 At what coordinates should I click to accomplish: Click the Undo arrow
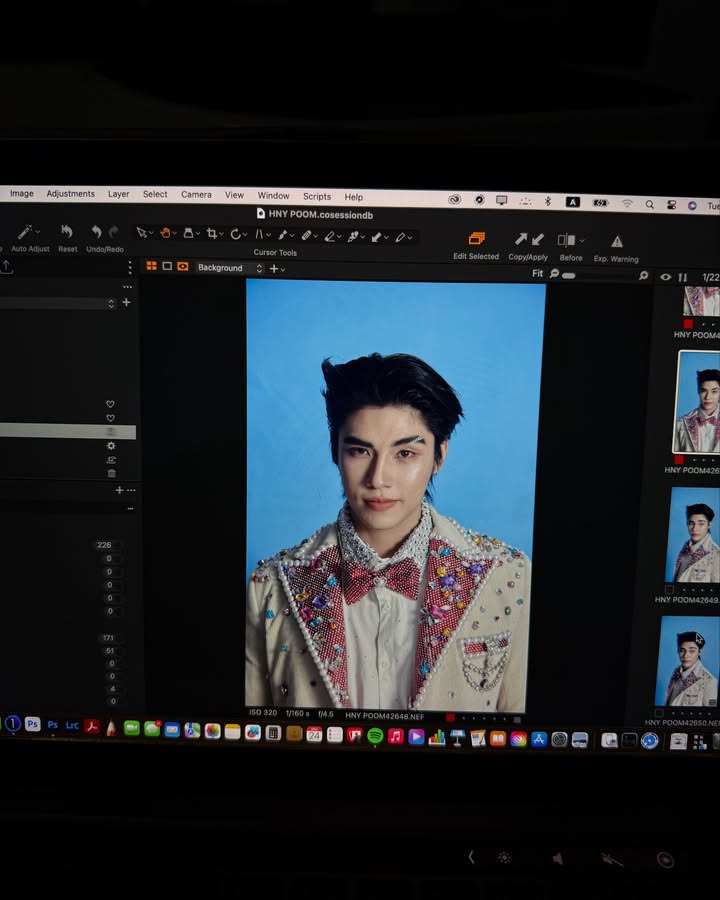pyautogui.click(x=96, y=232)
